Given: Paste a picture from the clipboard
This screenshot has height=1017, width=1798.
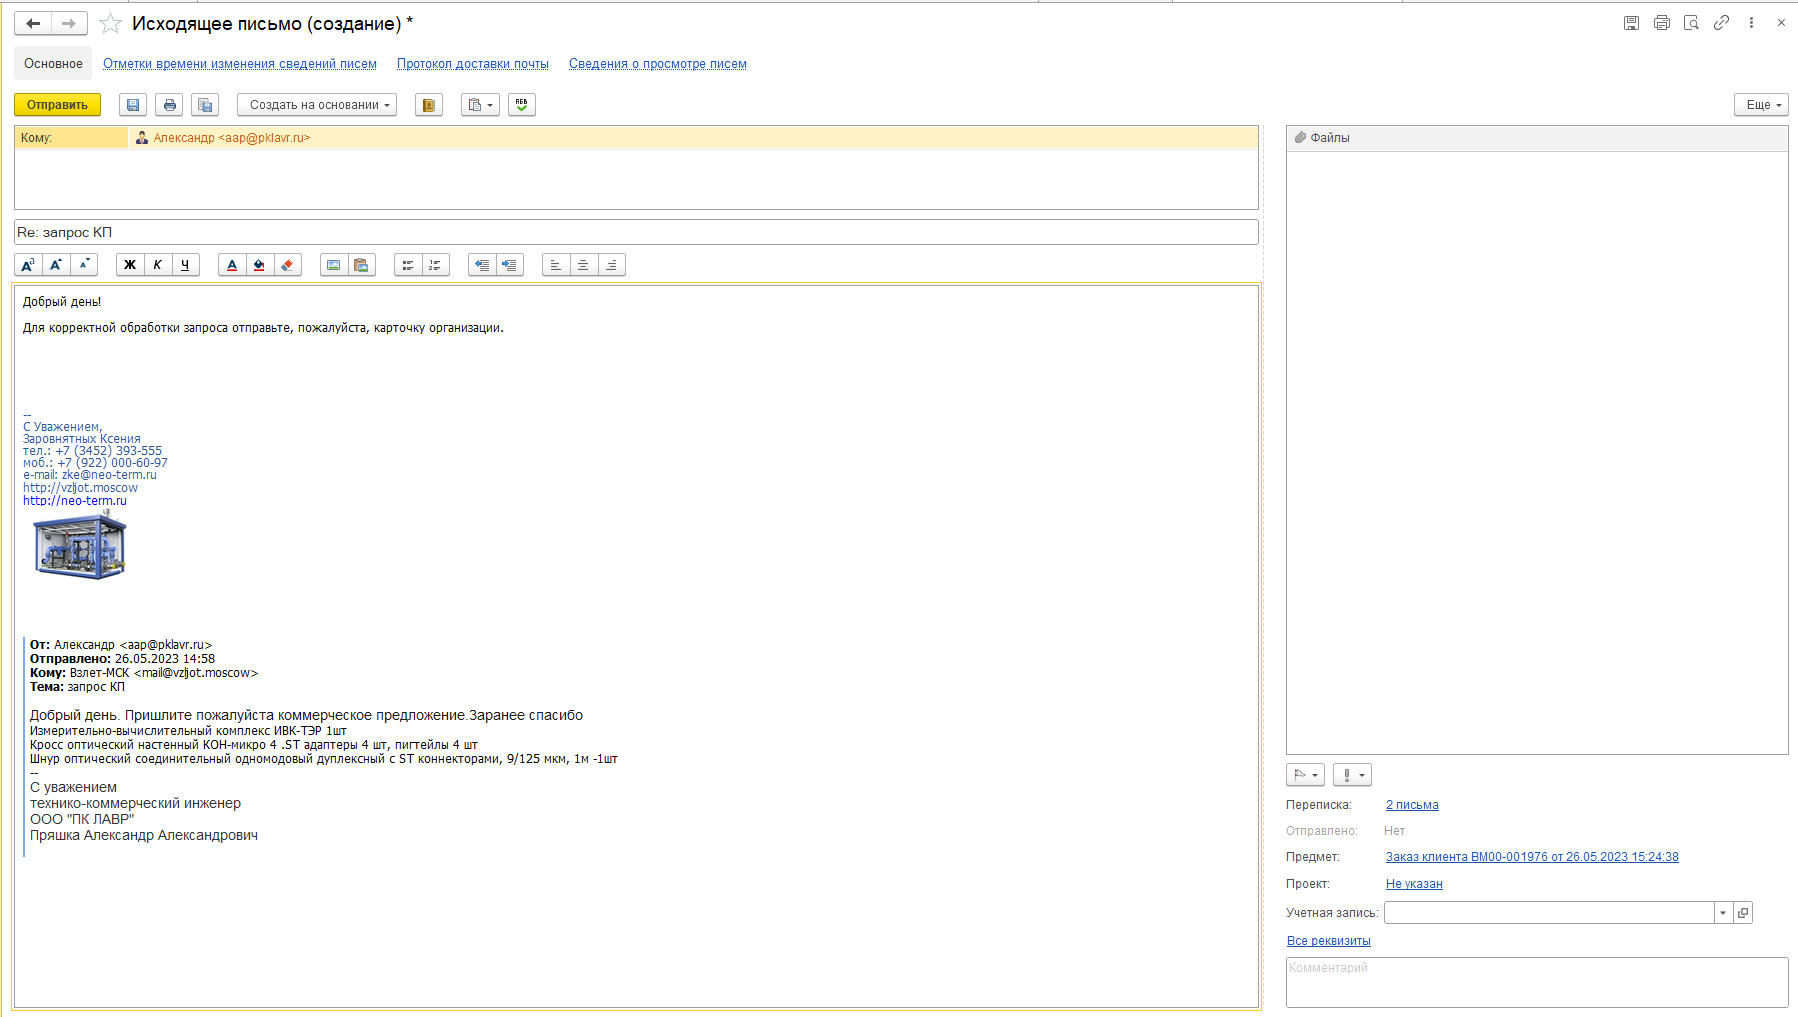Looking at the screenshot, I should point(362,265).
